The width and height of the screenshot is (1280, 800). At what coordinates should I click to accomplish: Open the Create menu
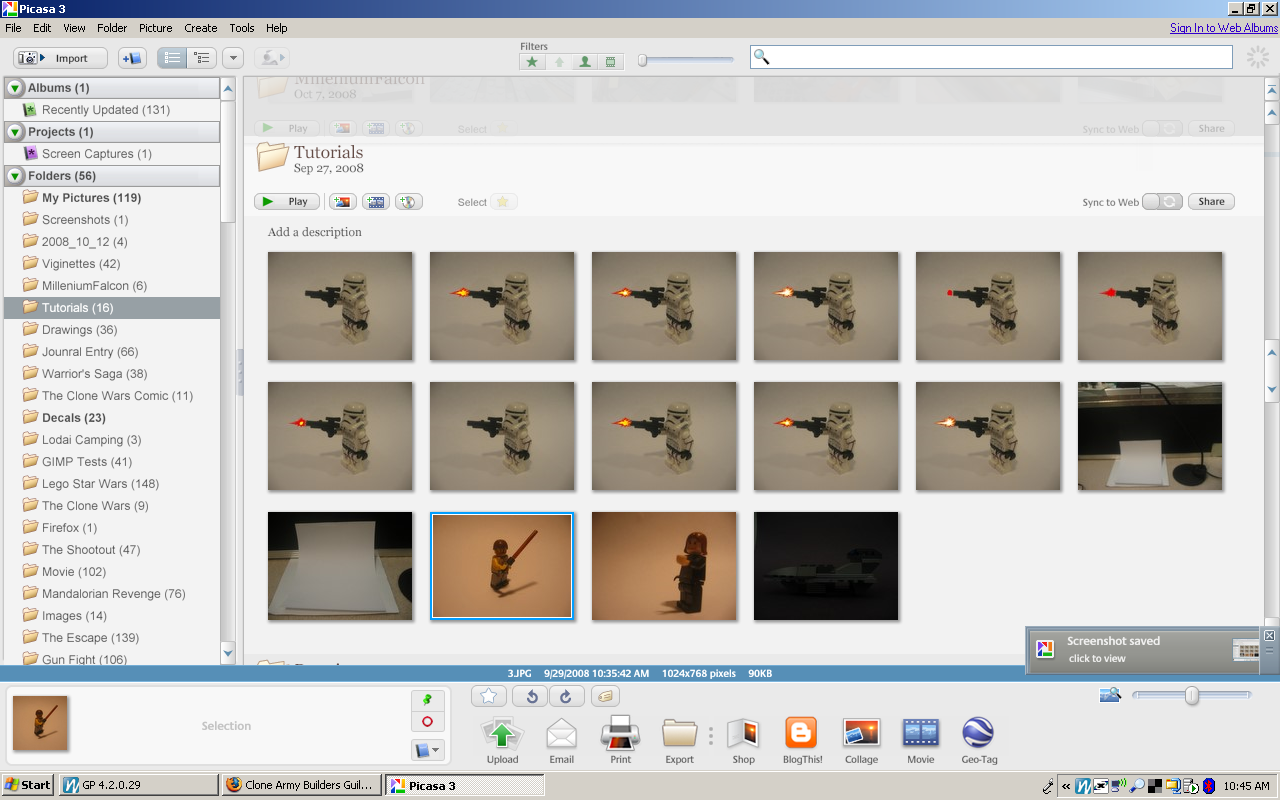(x=200, y=28)
